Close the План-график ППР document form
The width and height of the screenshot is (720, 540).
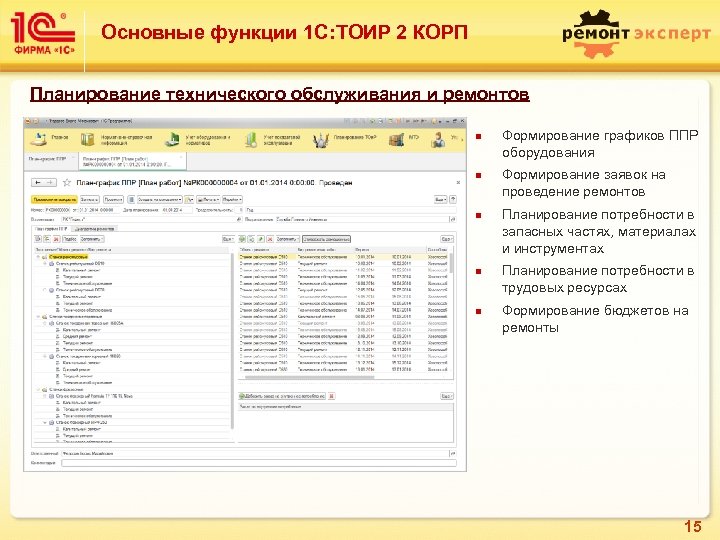click(458, 183)
